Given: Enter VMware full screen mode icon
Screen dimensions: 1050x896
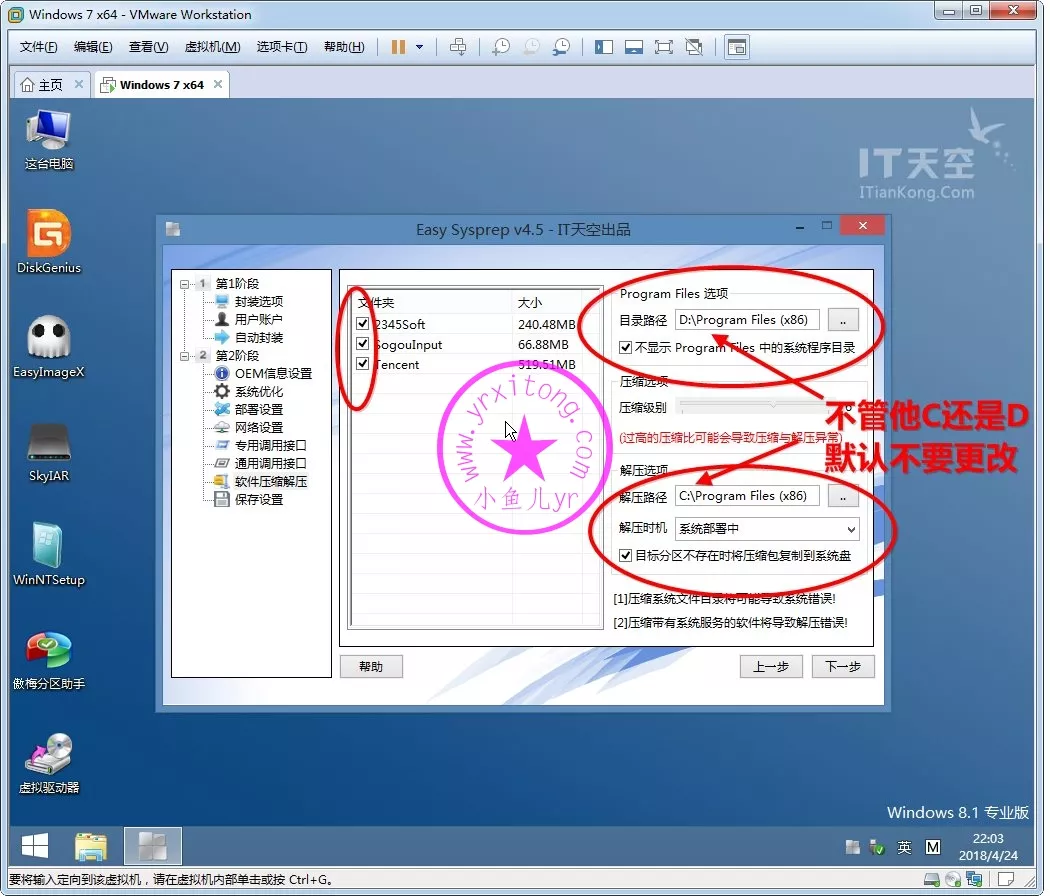Looking at the screenshot, I should coord(663,47).
